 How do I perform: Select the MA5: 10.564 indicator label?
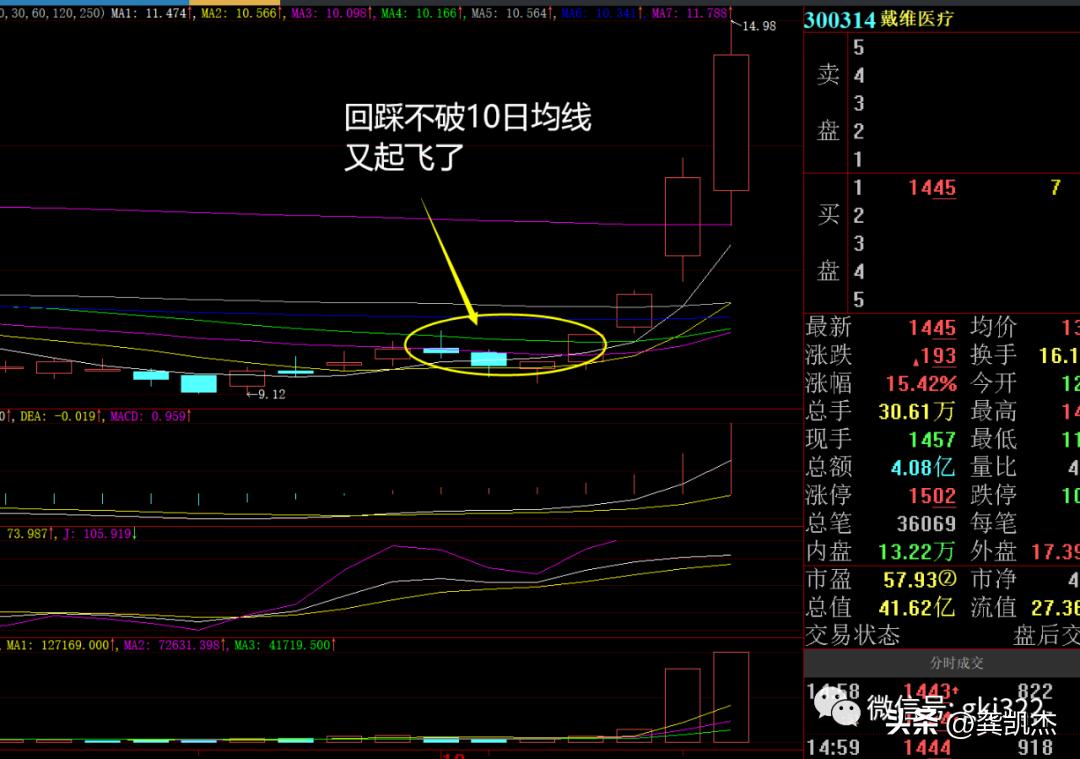[510, 12]
